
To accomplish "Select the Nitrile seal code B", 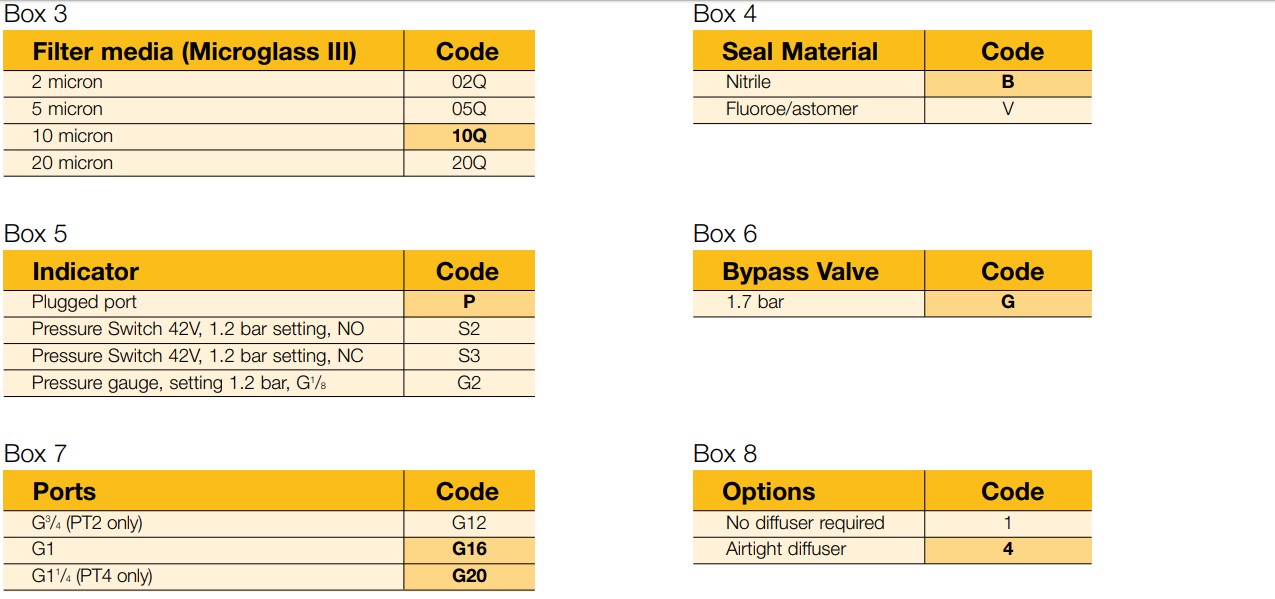I will (1007, 82).
